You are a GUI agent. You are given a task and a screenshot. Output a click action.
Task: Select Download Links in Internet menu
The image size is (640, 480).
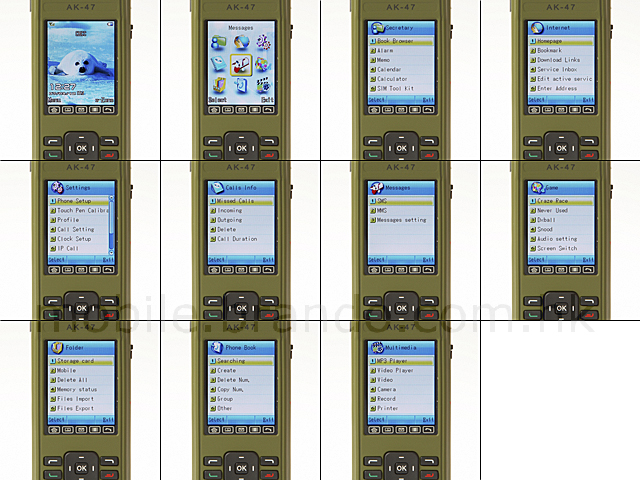tap(558, 60)
